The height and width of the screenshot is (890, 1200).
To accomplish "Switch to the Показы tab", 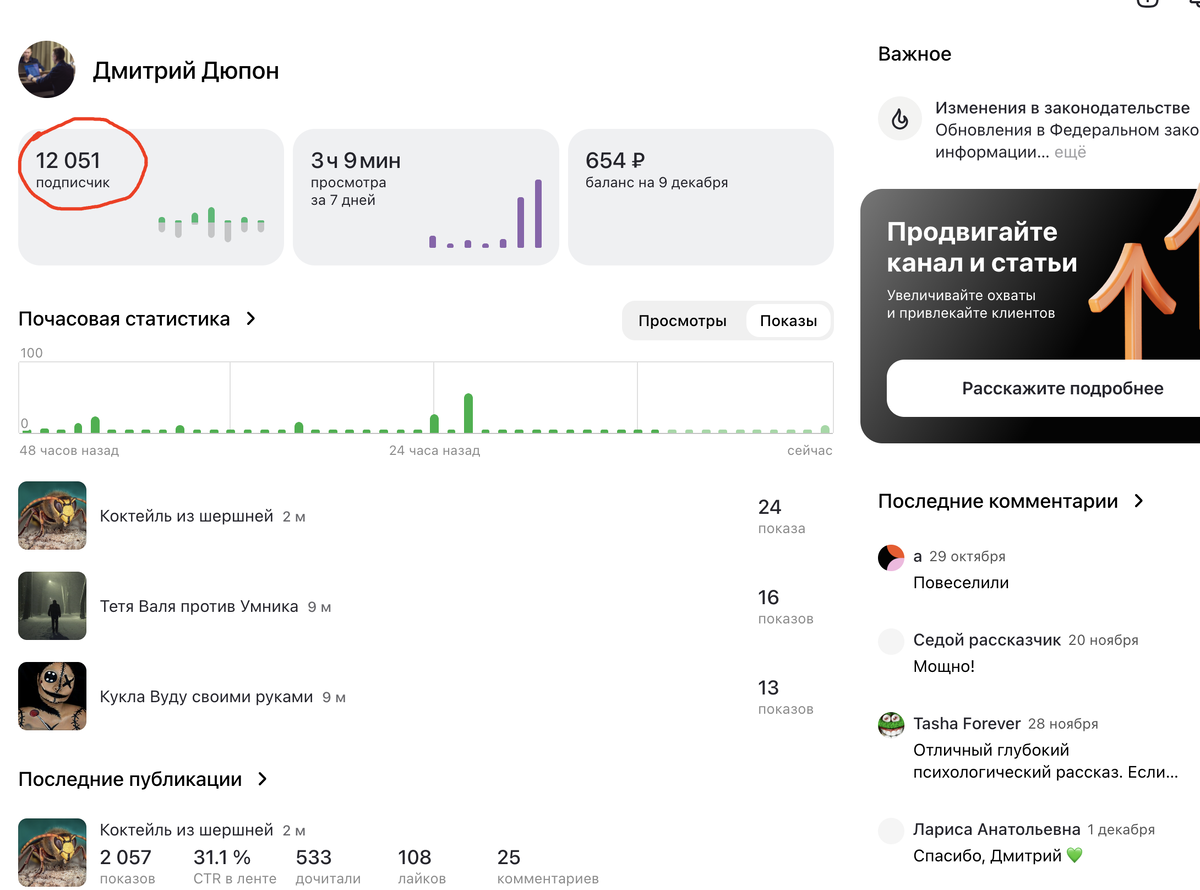I will point(788,321).
